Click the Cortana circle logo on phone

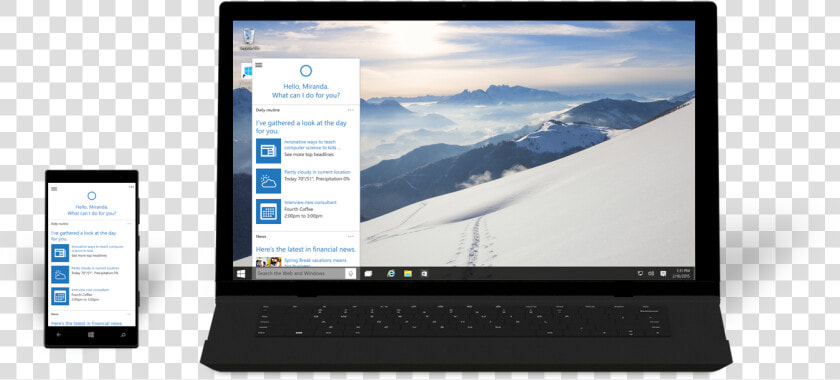click(92, 196)
